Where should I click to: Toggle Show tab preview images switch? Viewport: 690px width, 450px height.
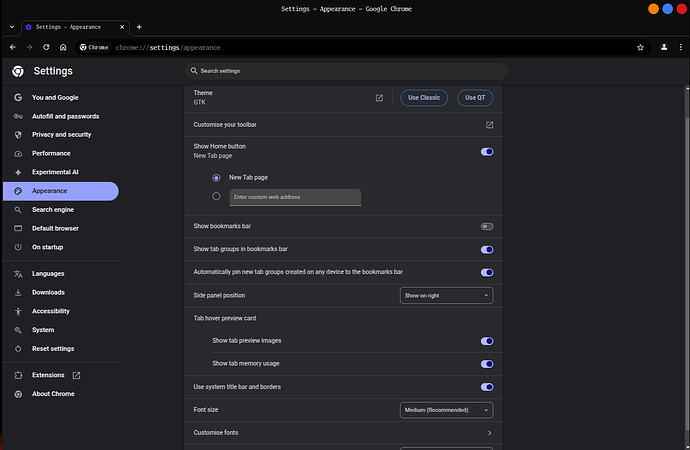[x=487, y=341]
